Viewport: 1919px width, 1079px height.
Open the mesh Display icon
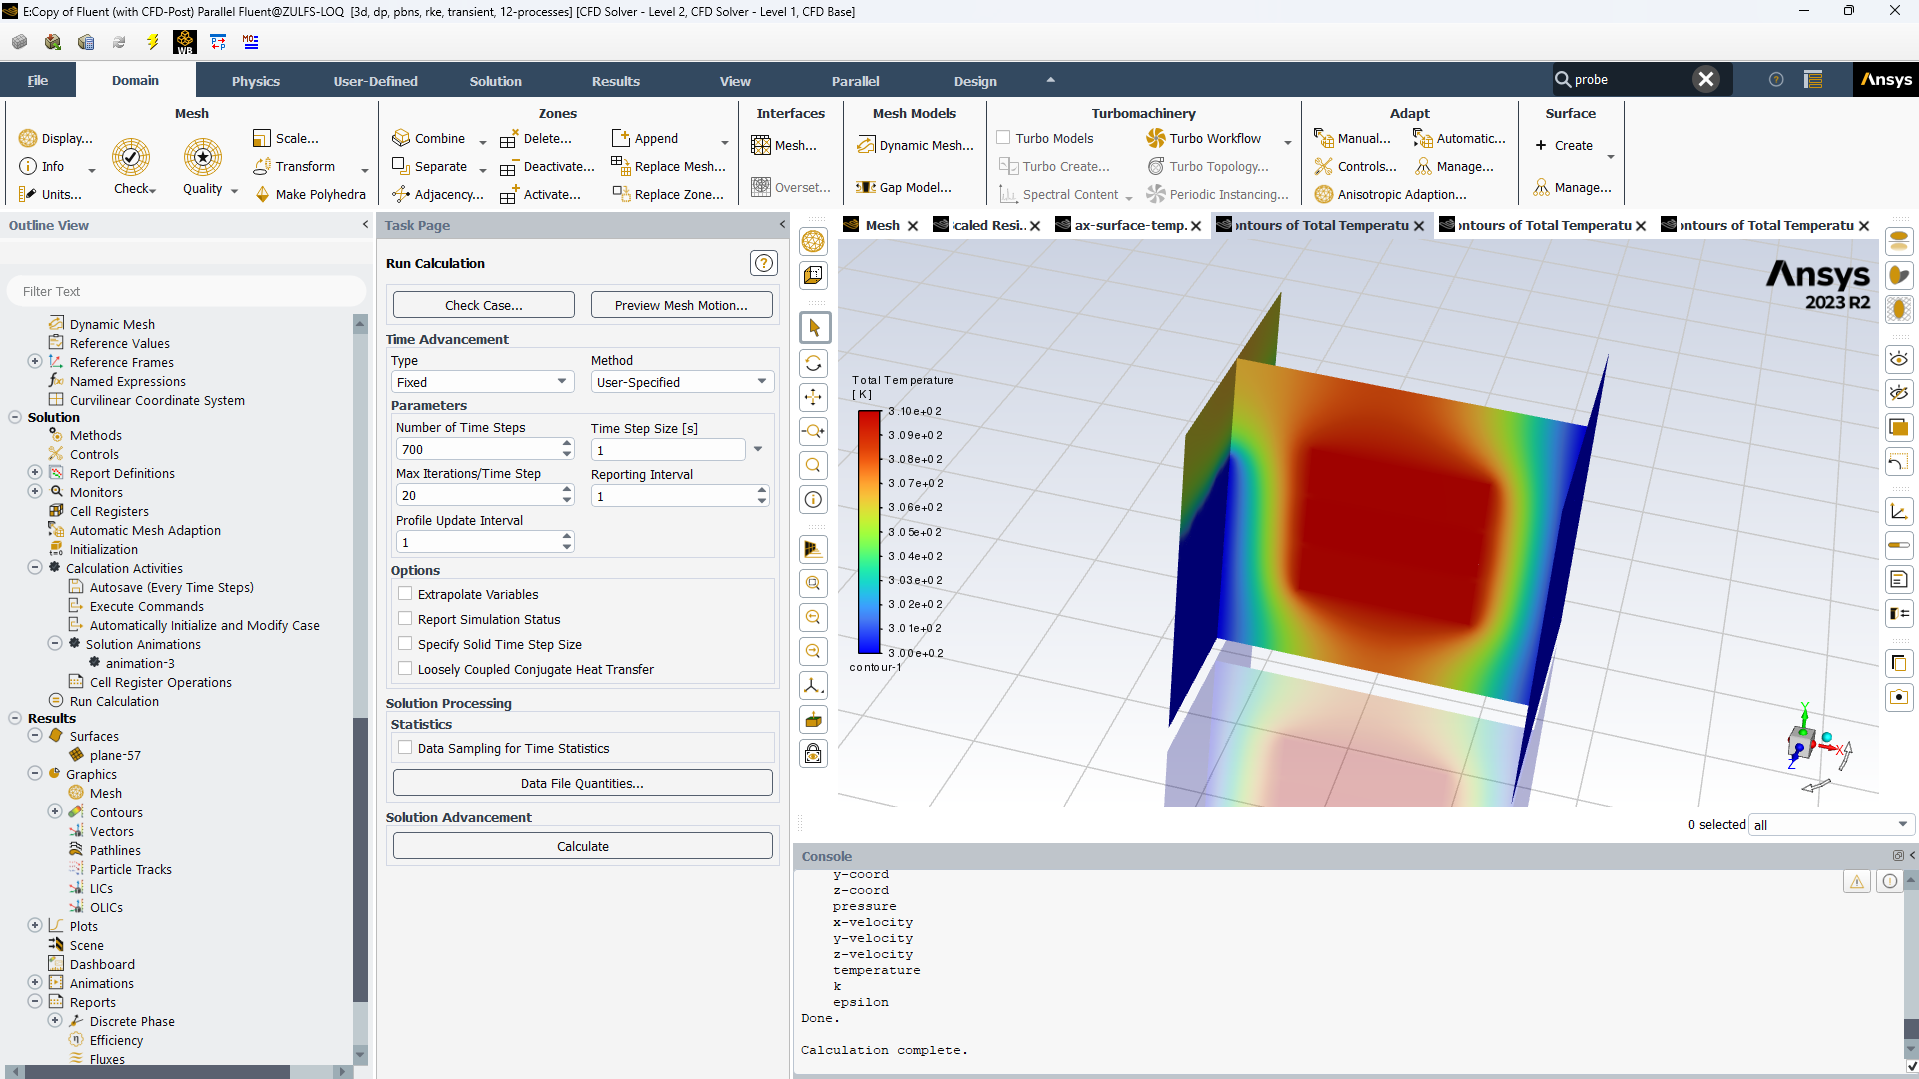point(28,139)
